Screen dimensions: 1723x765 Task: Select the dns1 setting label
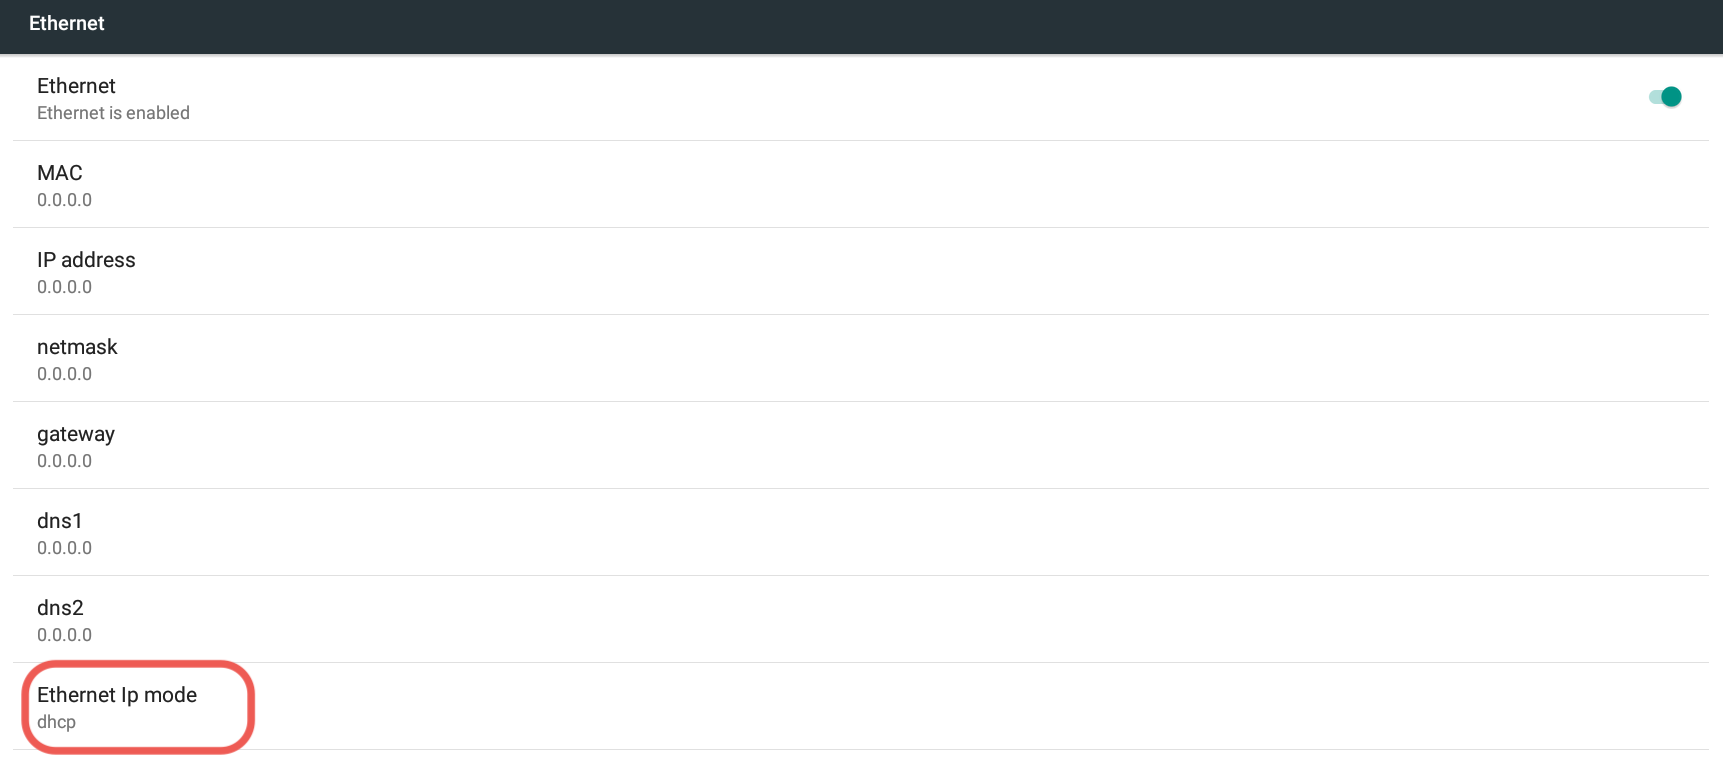click(x=60, y=521)
